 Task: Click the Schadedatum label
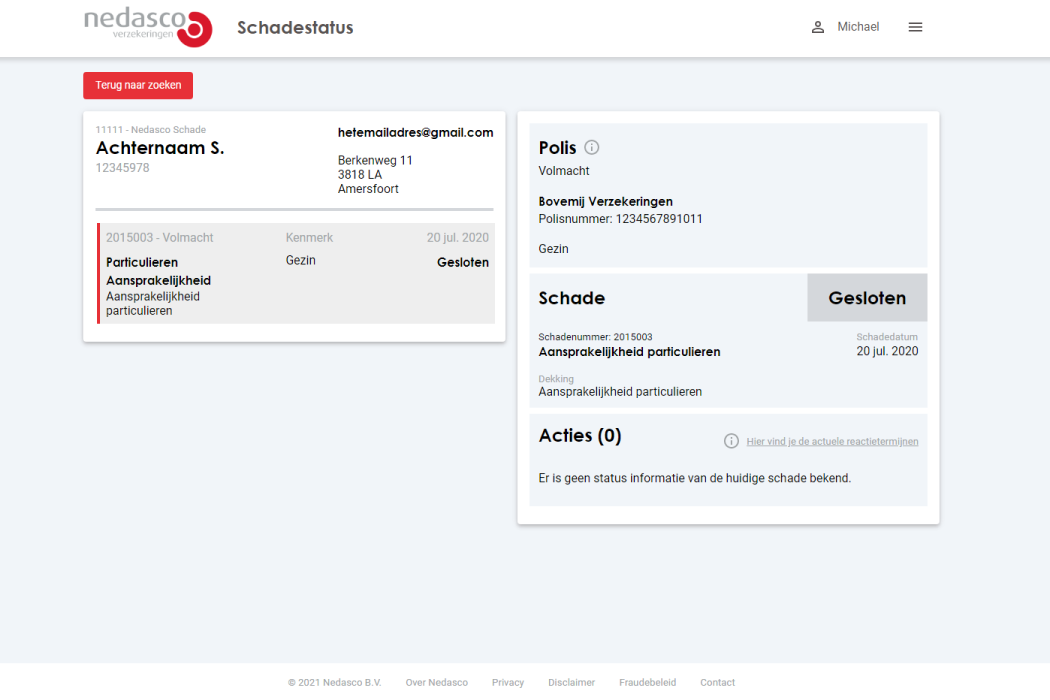pyautogui.click(x=887, y=337)
